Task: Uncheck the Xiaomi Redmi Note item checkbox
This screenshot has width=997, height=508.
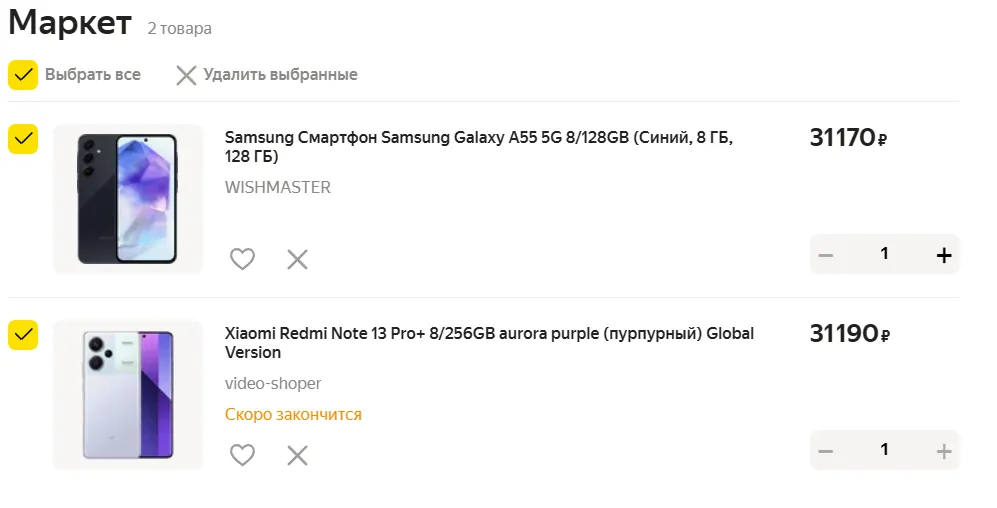Action: (x=23, y=335)
